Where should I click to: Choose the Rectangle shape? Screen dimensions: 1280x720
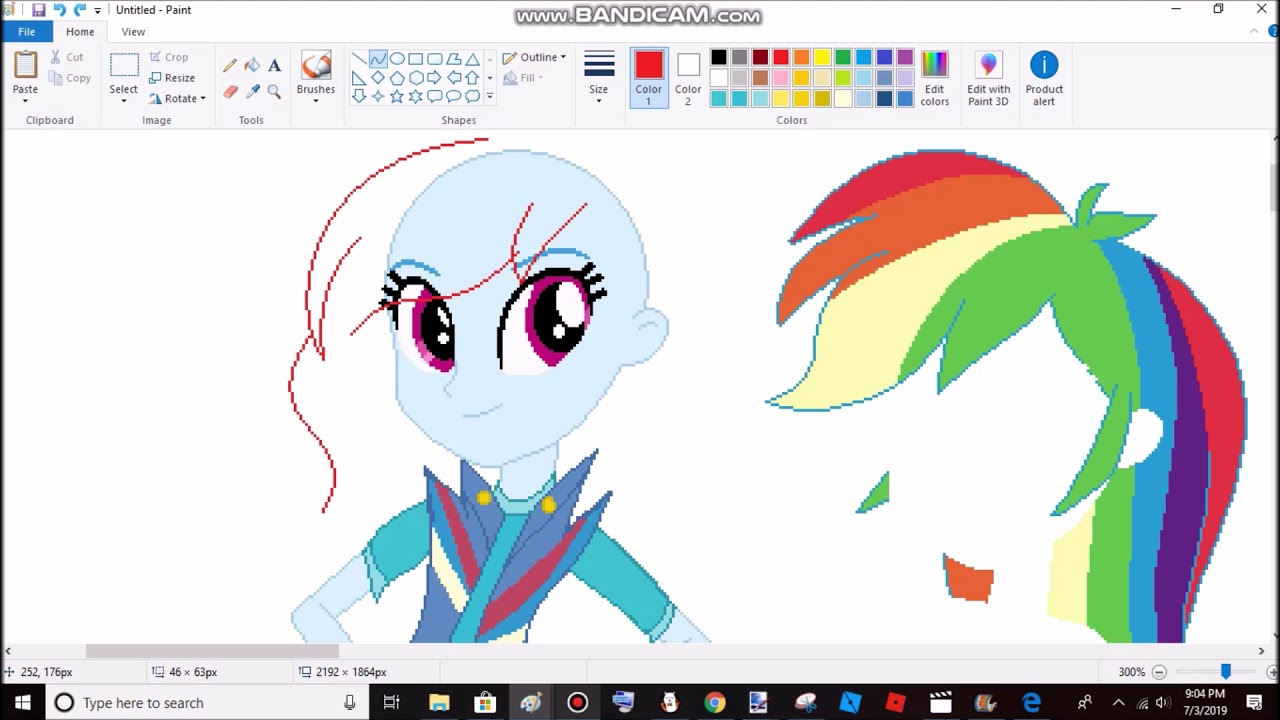[416, 59]
